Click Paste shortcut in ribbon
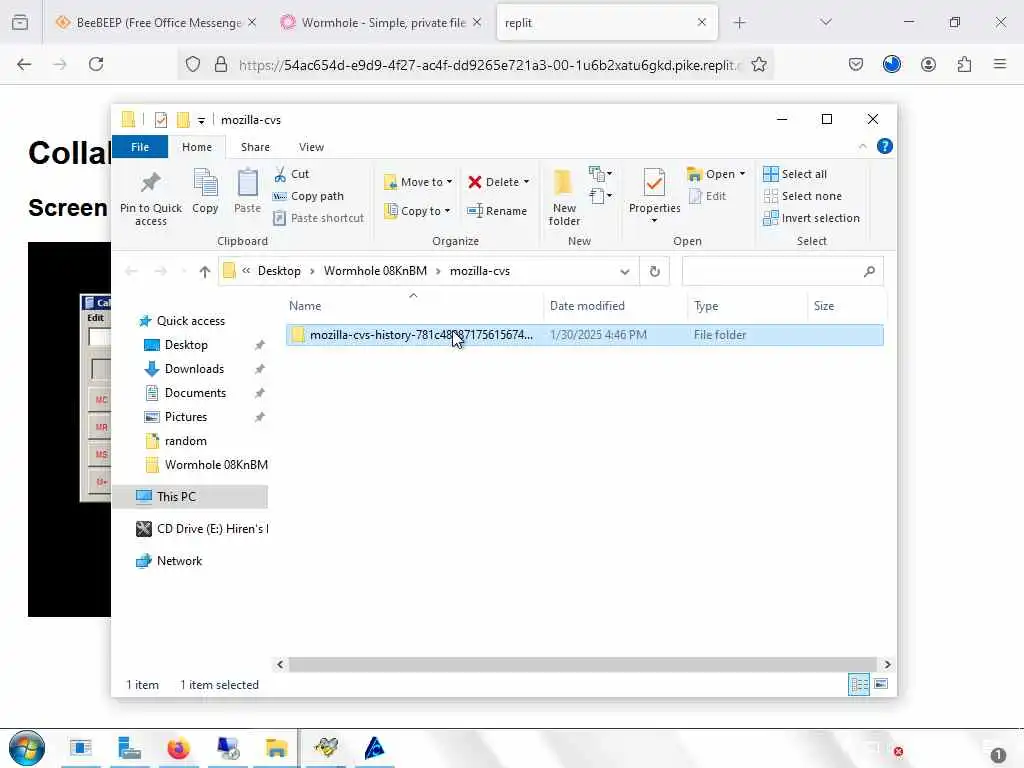1024x768 pixels. 318,218
